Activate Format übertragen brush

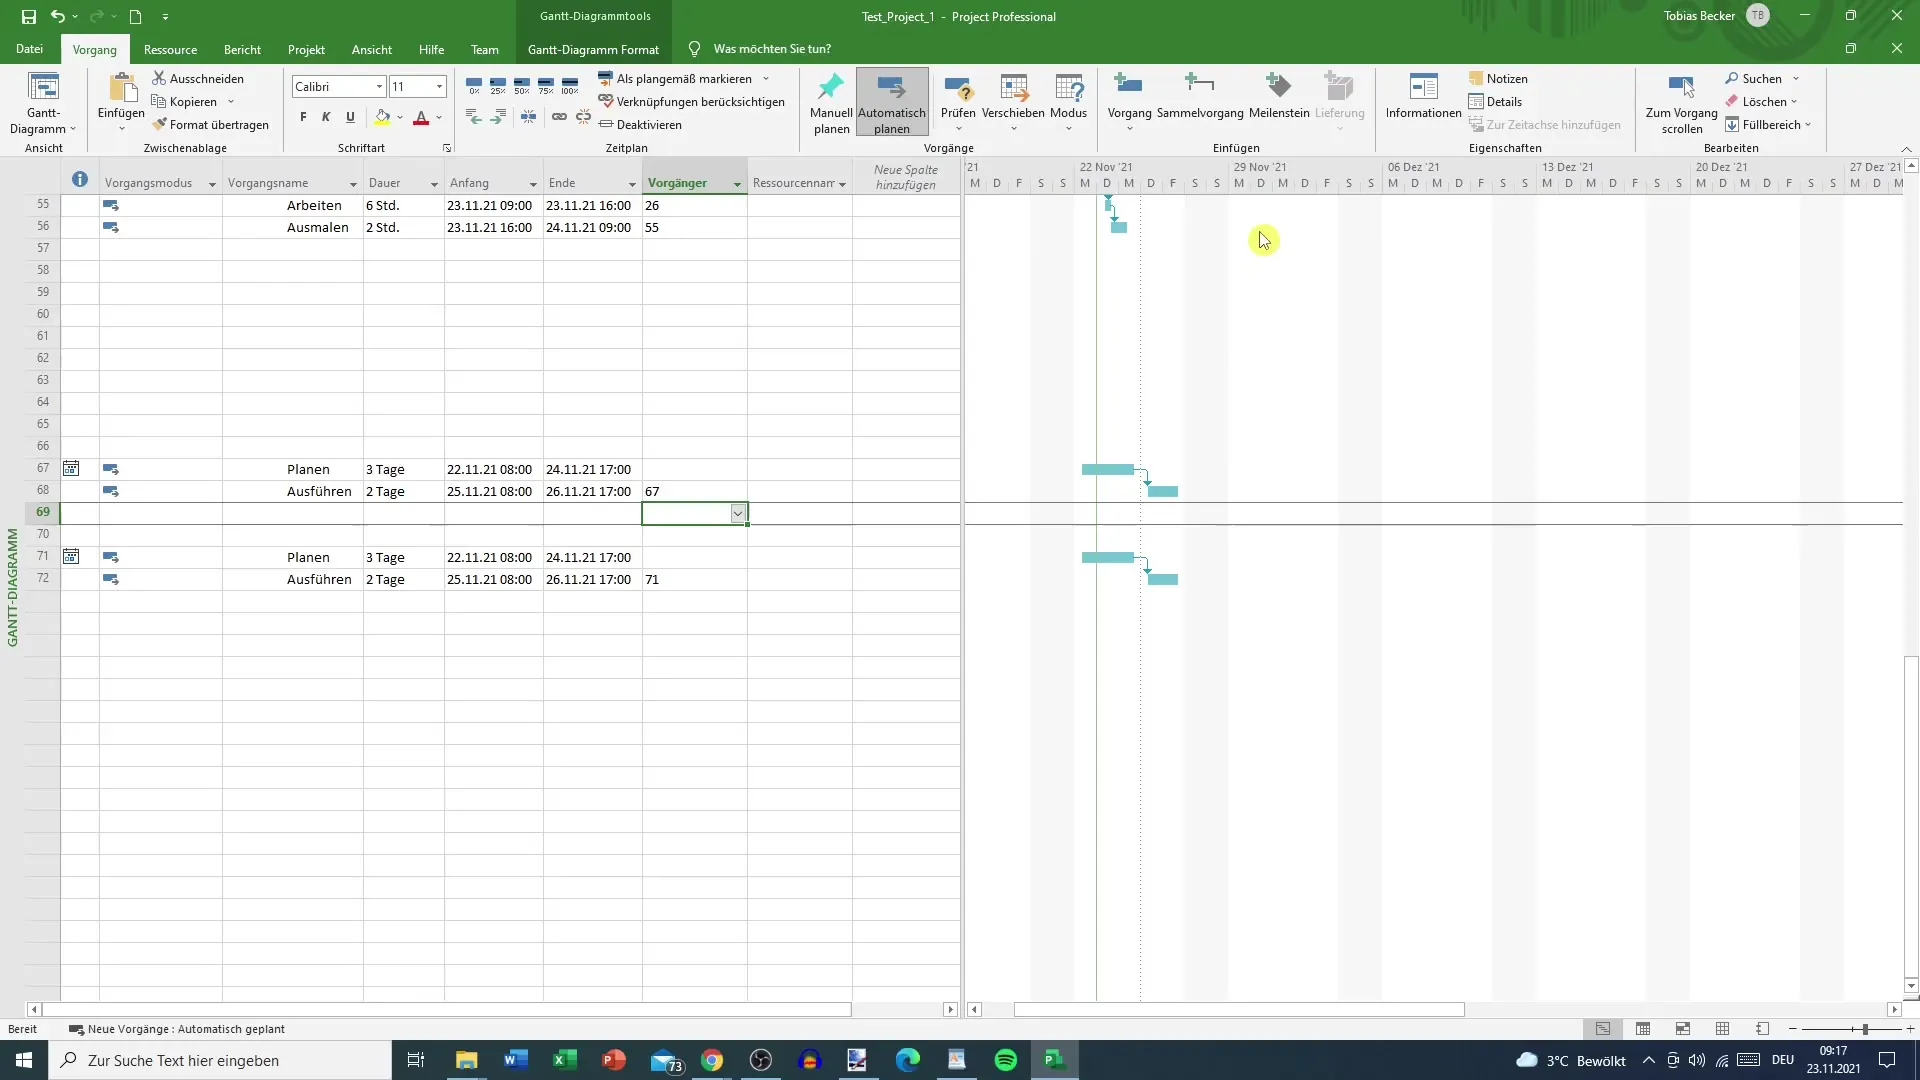click(x=211, y=124)
